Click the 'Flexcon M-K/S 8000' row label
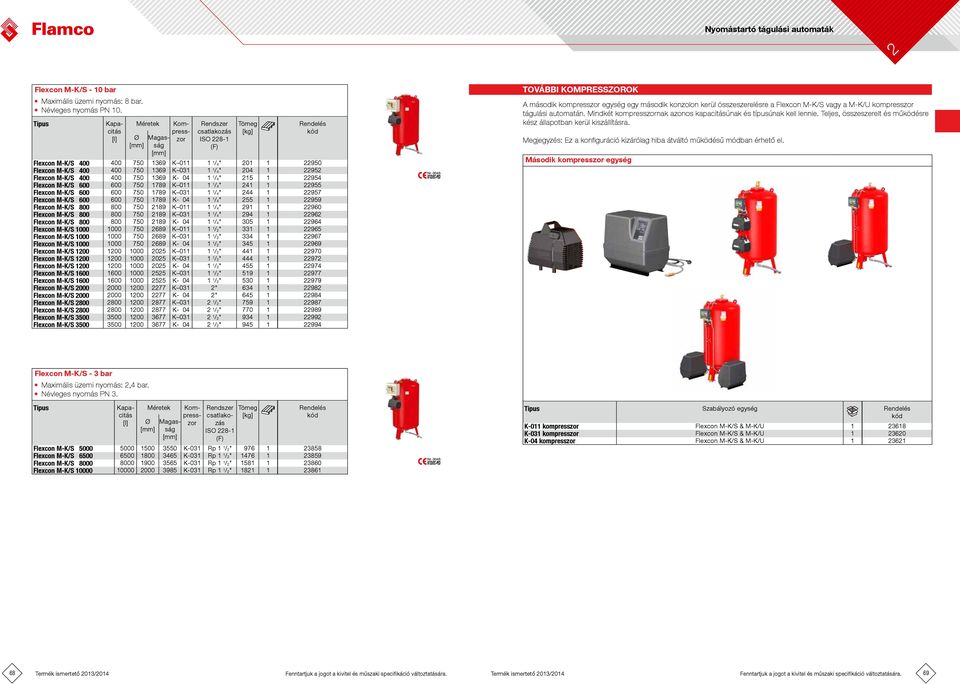Viewport: 960px width, 684px height. 63,463
